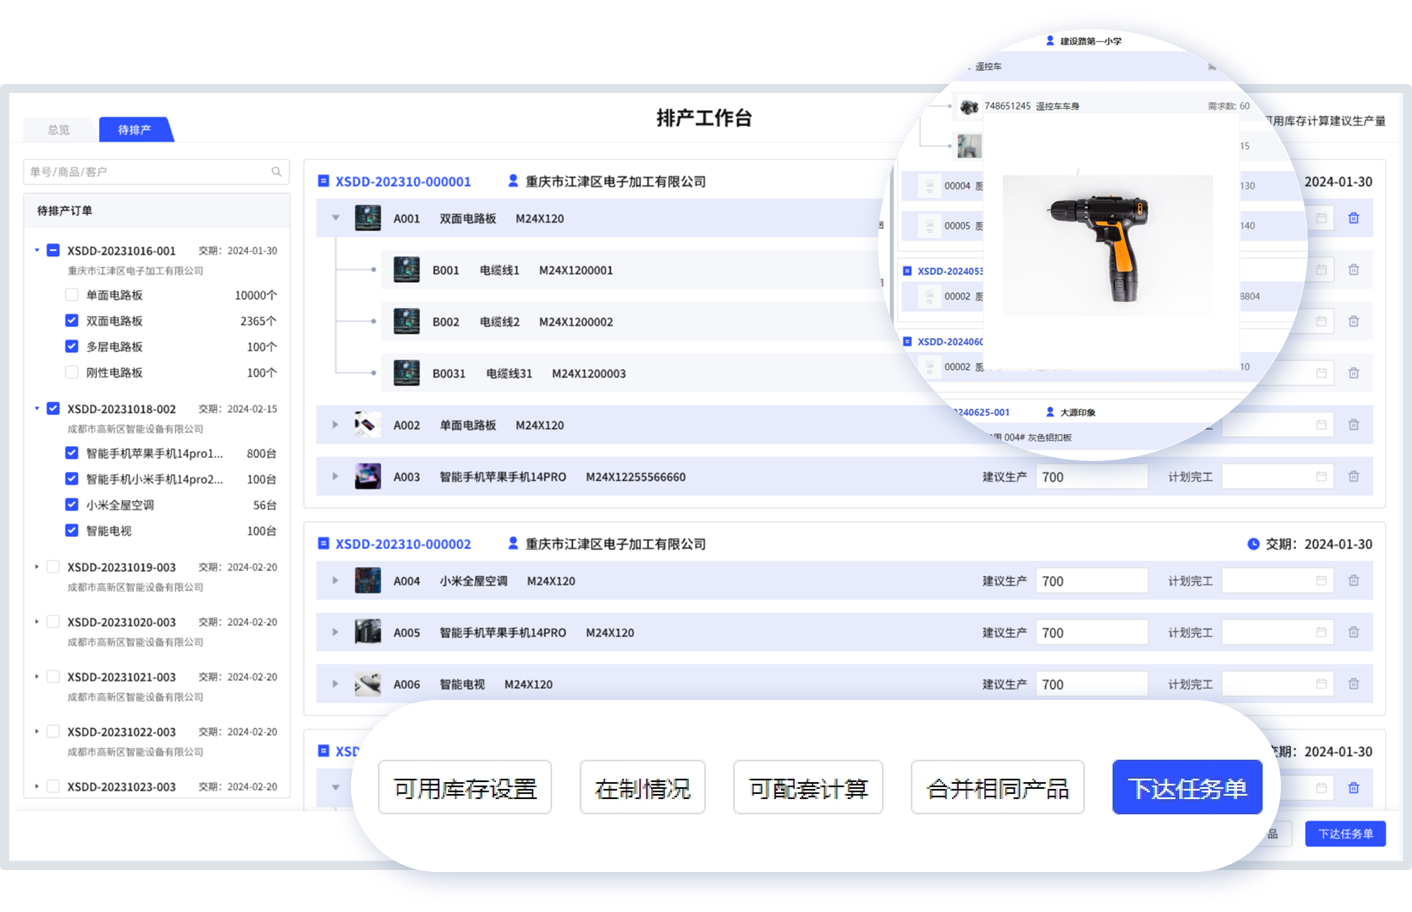Image resolution: width=1412 pixels, height=912 pixels.
Task: Toggle checkbox for order XSDD-20231019-003
Action: tap(53, 567)
